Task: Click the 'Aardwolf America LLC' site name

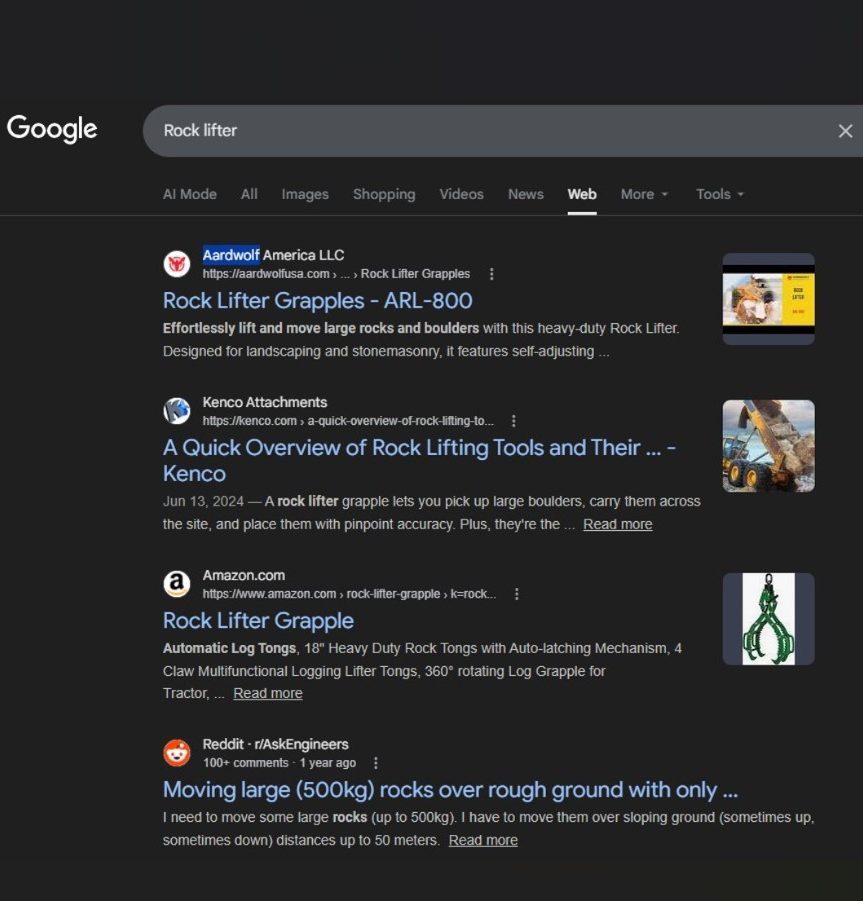Action: pyautogui.click(x=273, y=255)
